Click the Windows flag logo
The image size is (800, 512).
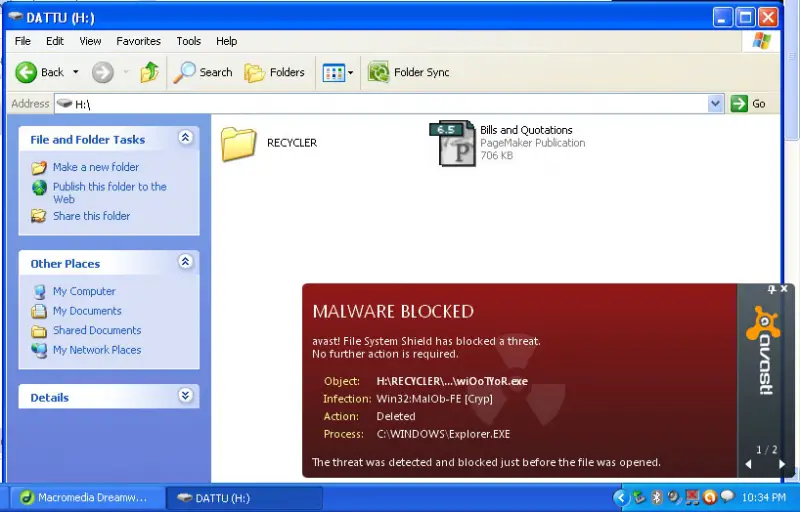[761, 41]
